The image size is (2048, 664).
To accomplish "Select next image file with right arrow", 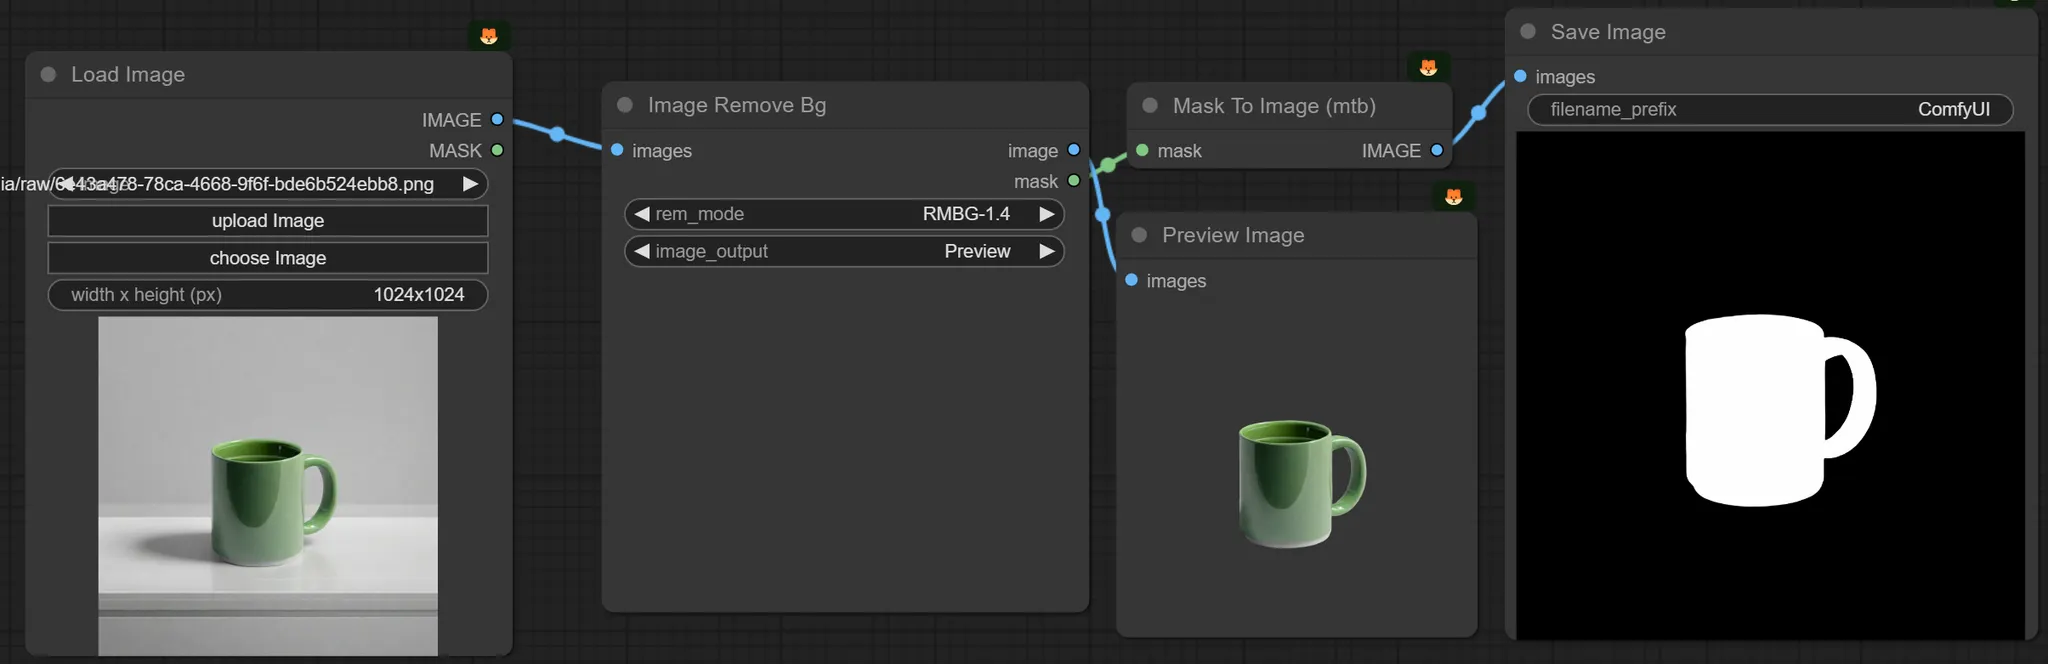I will [470, 184].
